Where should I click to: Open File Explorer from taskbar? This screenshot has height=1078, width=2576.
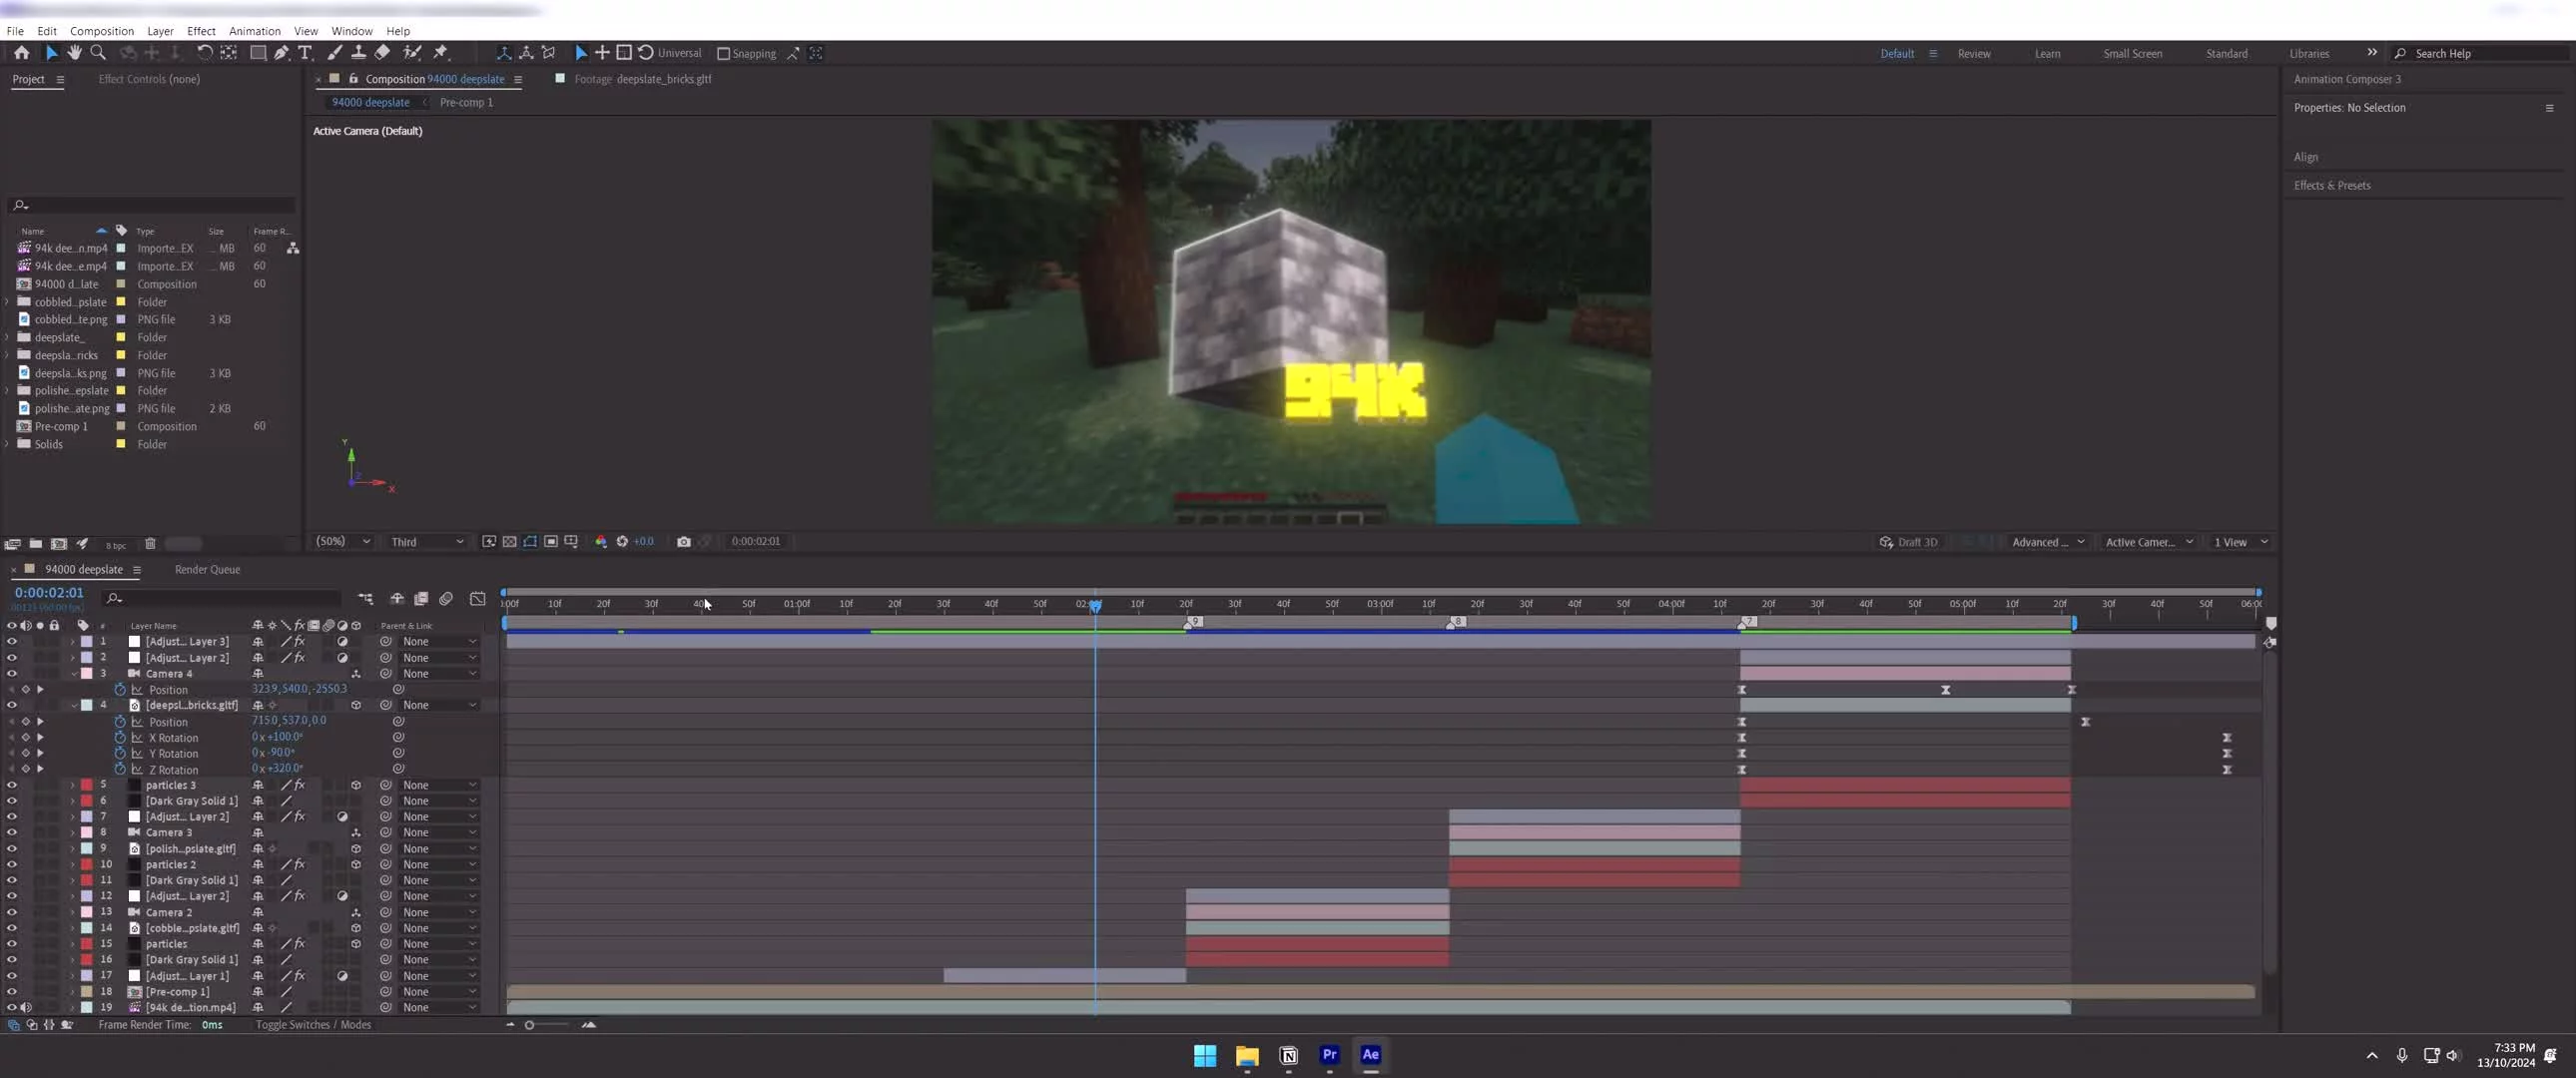pos(1247,1055)
